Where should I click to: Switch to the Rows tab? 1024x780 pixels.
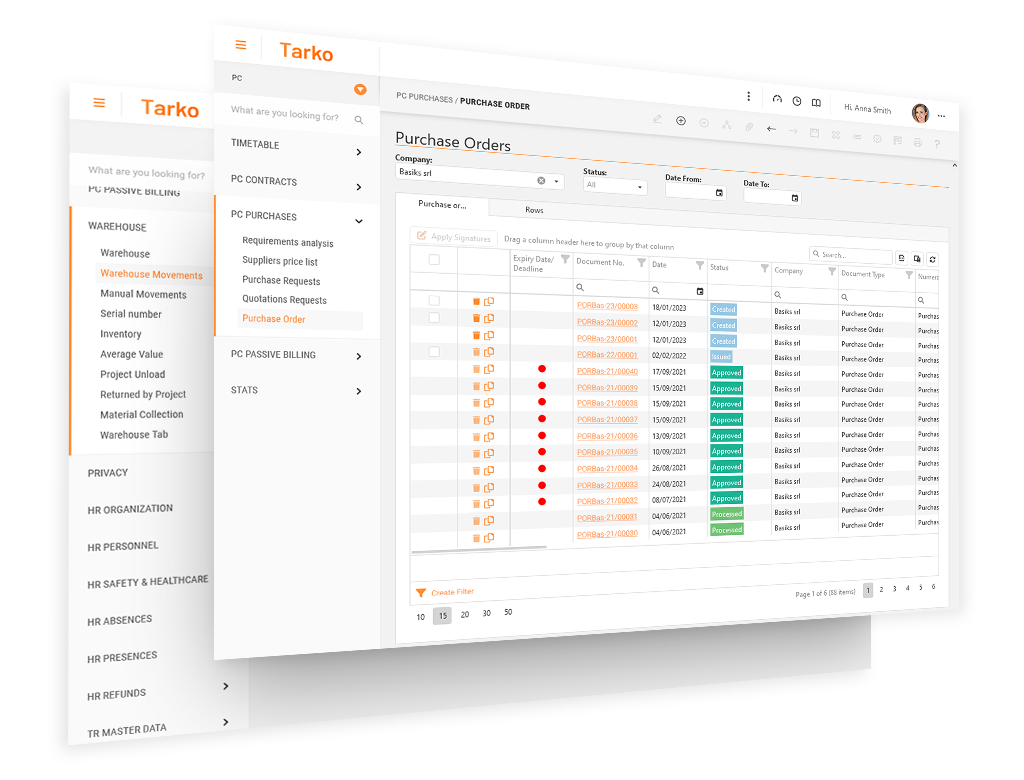coord(534,210)
